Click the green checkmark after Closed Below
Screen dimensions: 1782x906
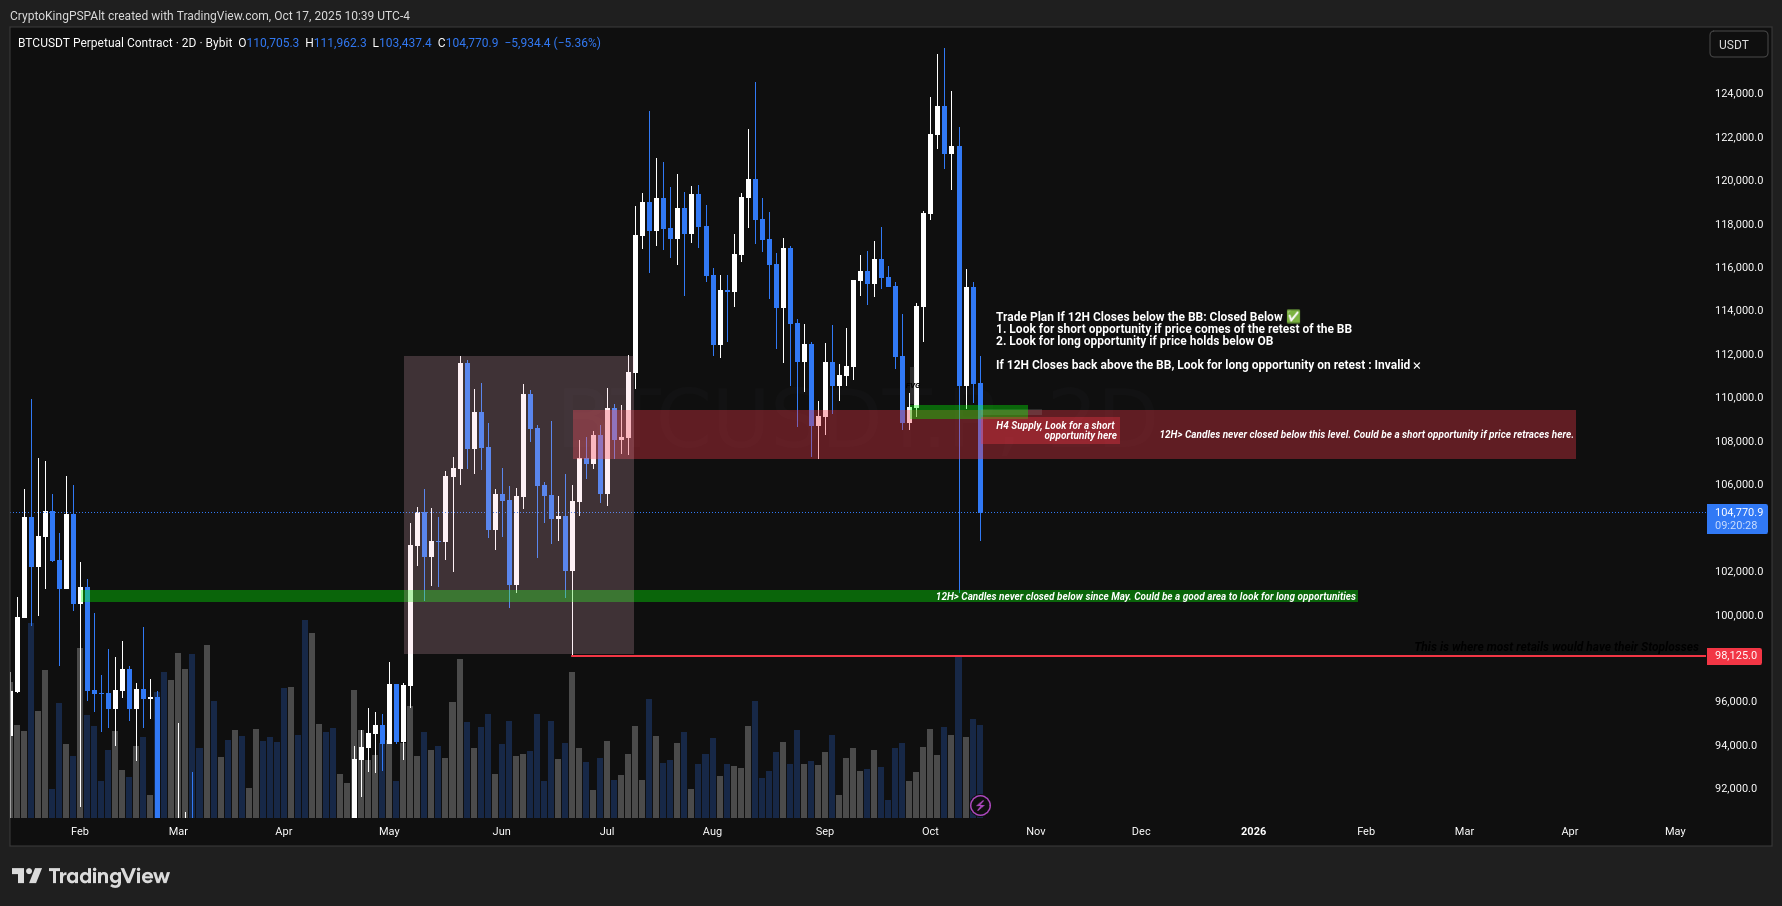[x=1293, y=317]
